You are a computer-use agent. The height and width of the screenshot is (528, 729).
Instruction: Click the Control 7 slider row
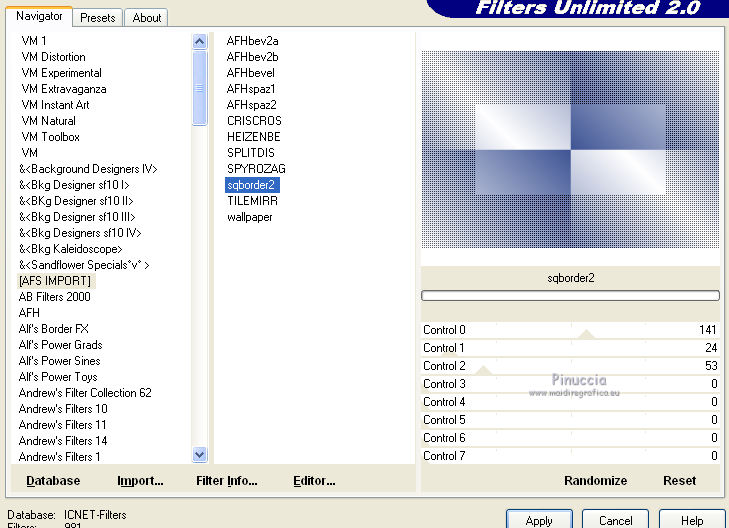[x=570, y=455]
